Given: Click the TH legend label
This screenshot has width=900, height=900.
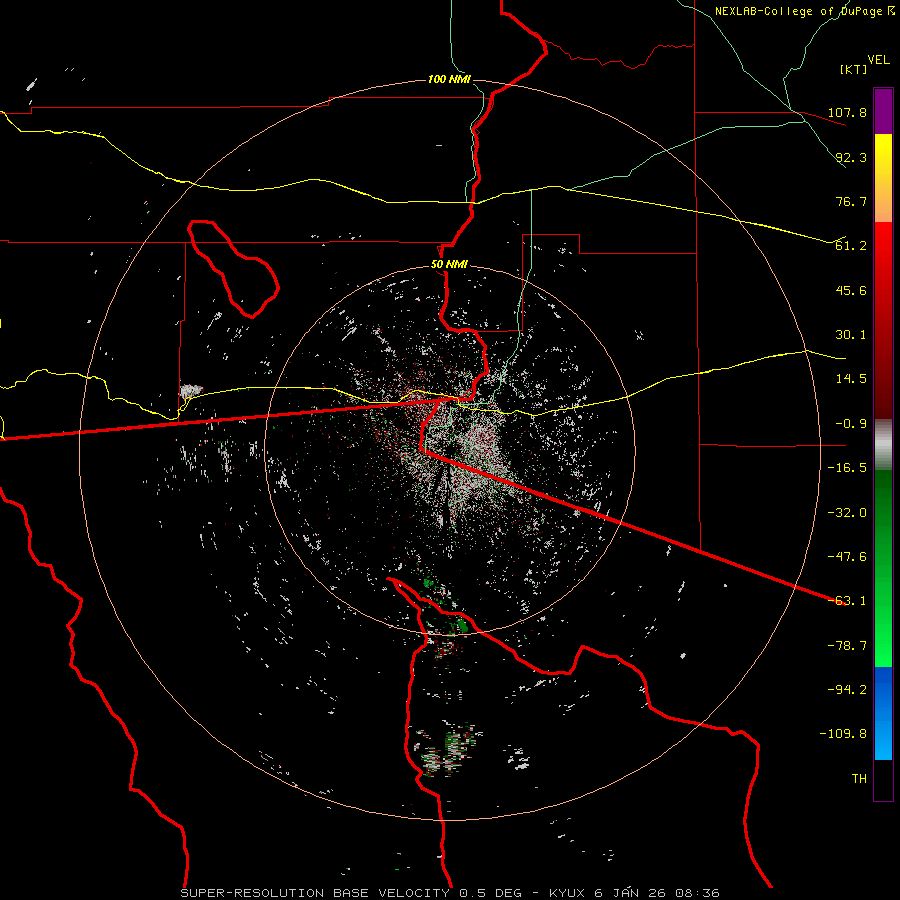Looking at the screenshot, I should (859, 779).
